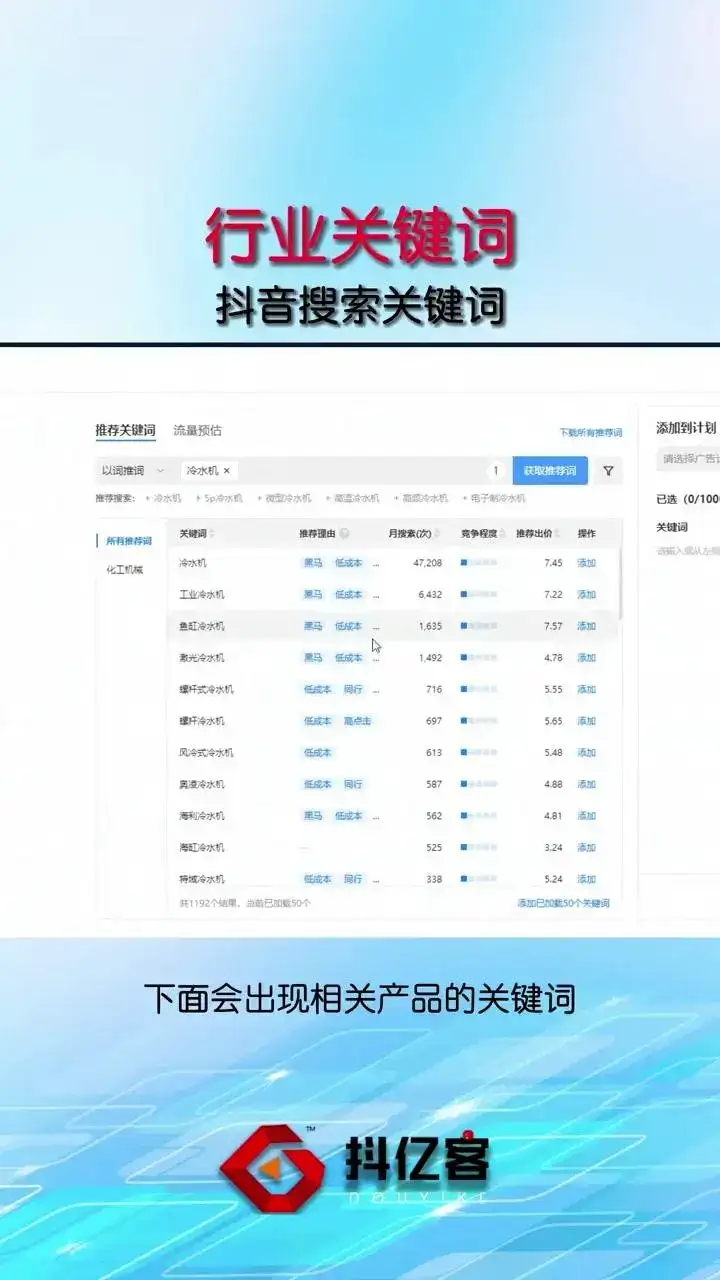Click the 7.57 recommended bid value

553,627
